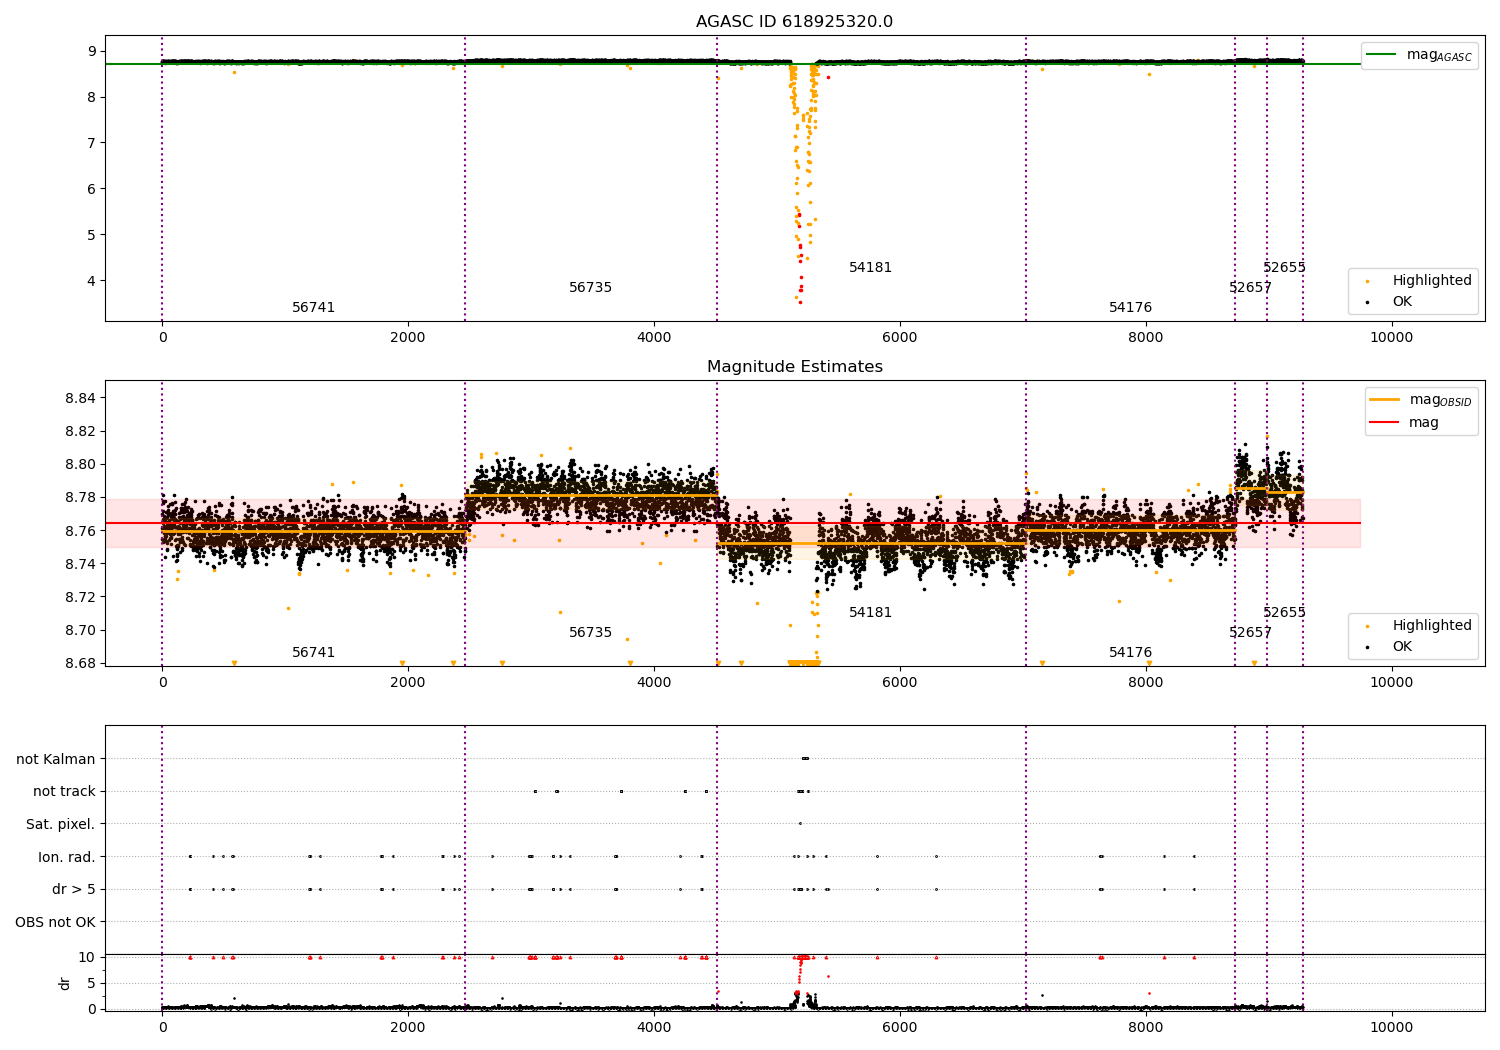The height and width of the screenshot is (1050, 1500).
Task: Click OBSID label 54176 in Magnitude Estimates plot
Action: 1130,653
